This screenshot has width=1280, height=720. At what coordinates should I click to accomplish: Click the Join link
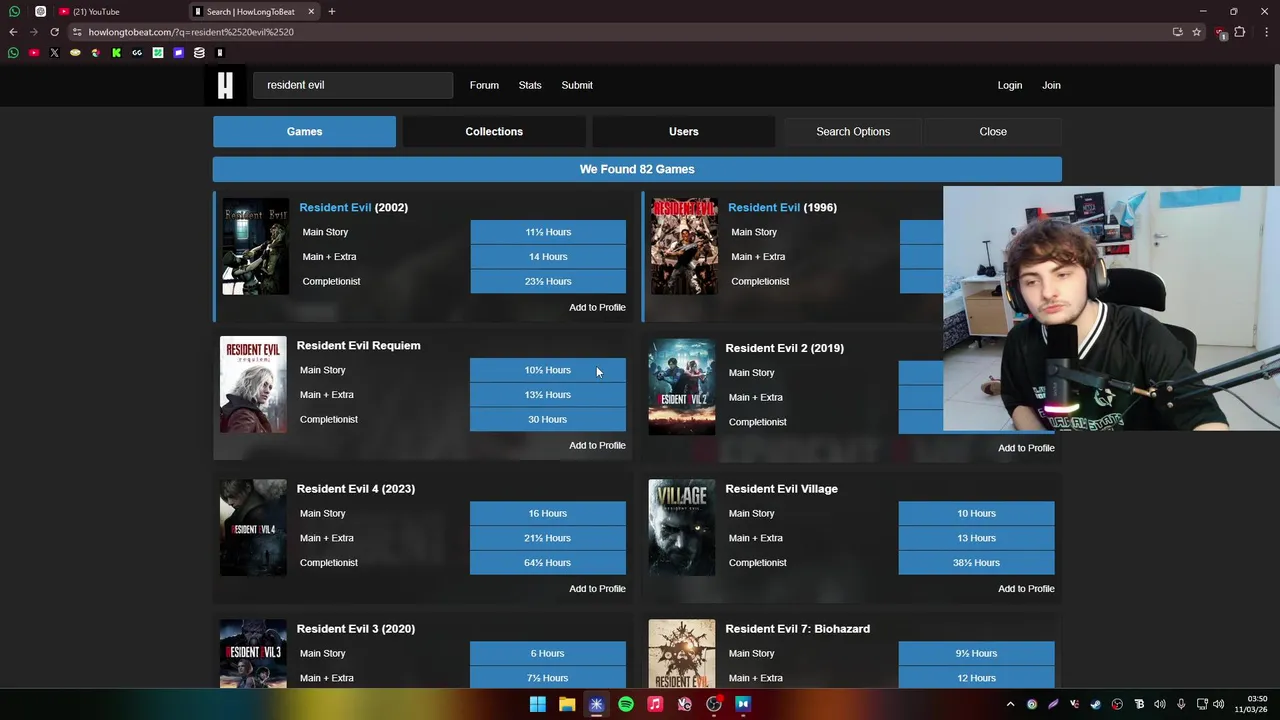1051,85
